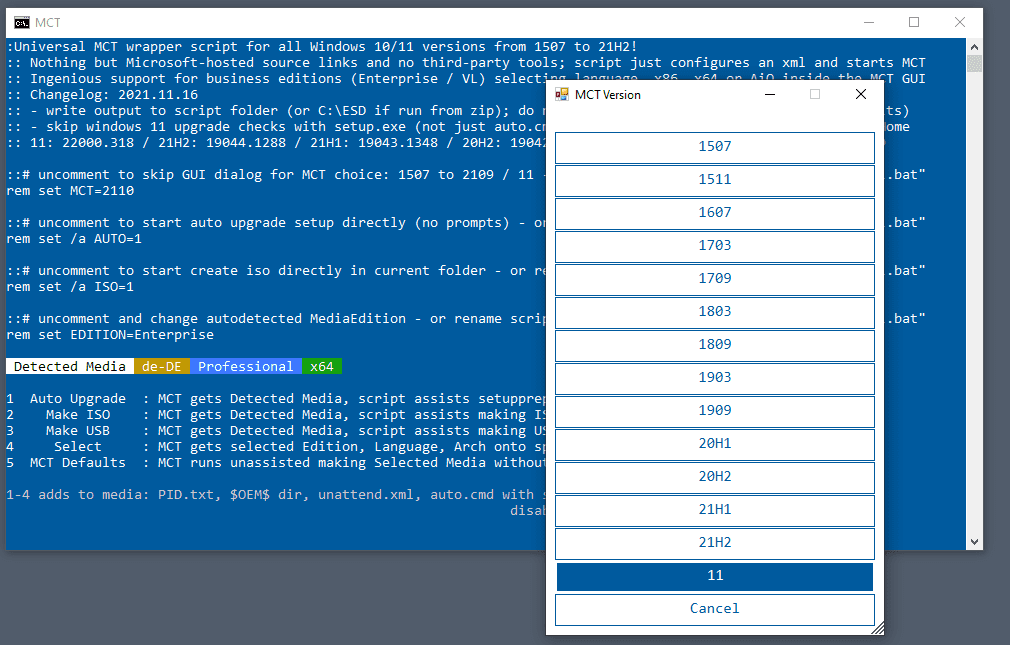1010x645 pixels.
Task: Select the 21H2 version button
Action: 714,543
